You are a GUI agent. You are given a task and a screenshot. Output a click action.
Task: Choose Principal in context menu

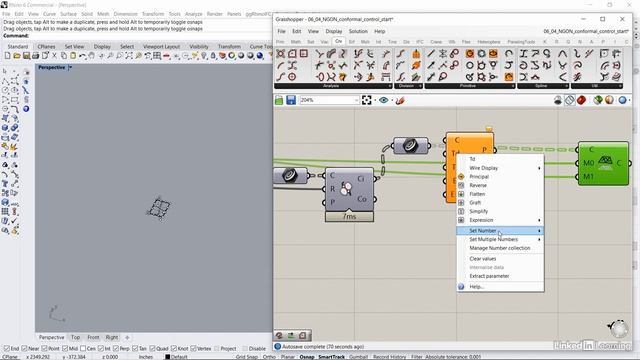coord(500,177)
